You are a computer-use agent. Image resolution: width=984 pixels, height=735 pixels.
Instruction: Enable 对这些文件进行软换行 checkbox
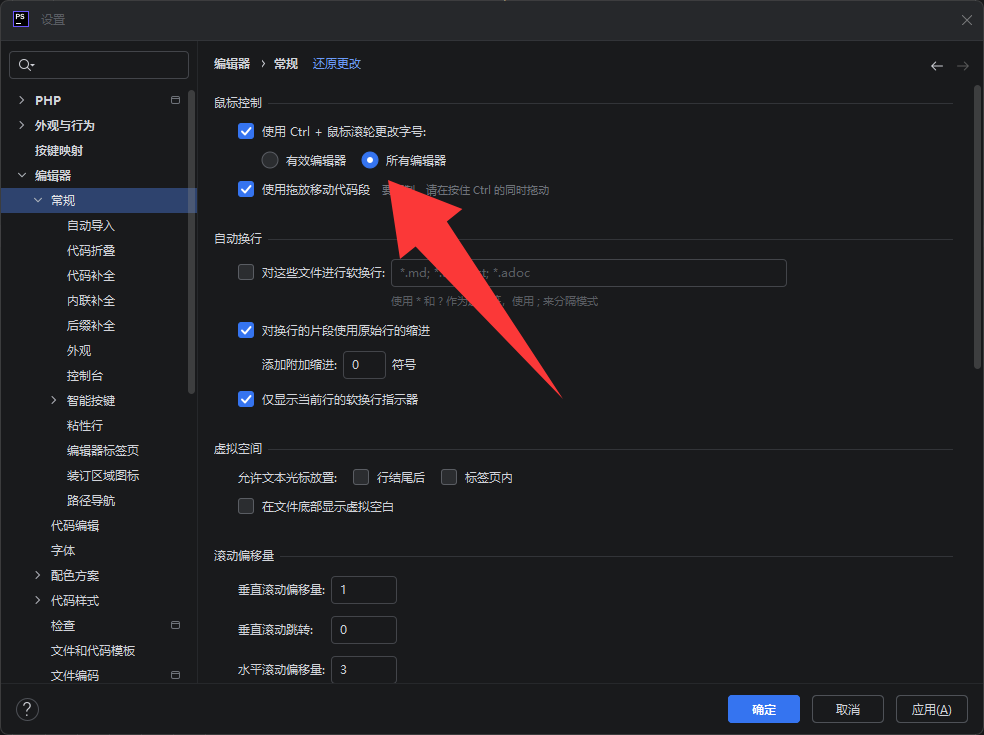(246, 272)
